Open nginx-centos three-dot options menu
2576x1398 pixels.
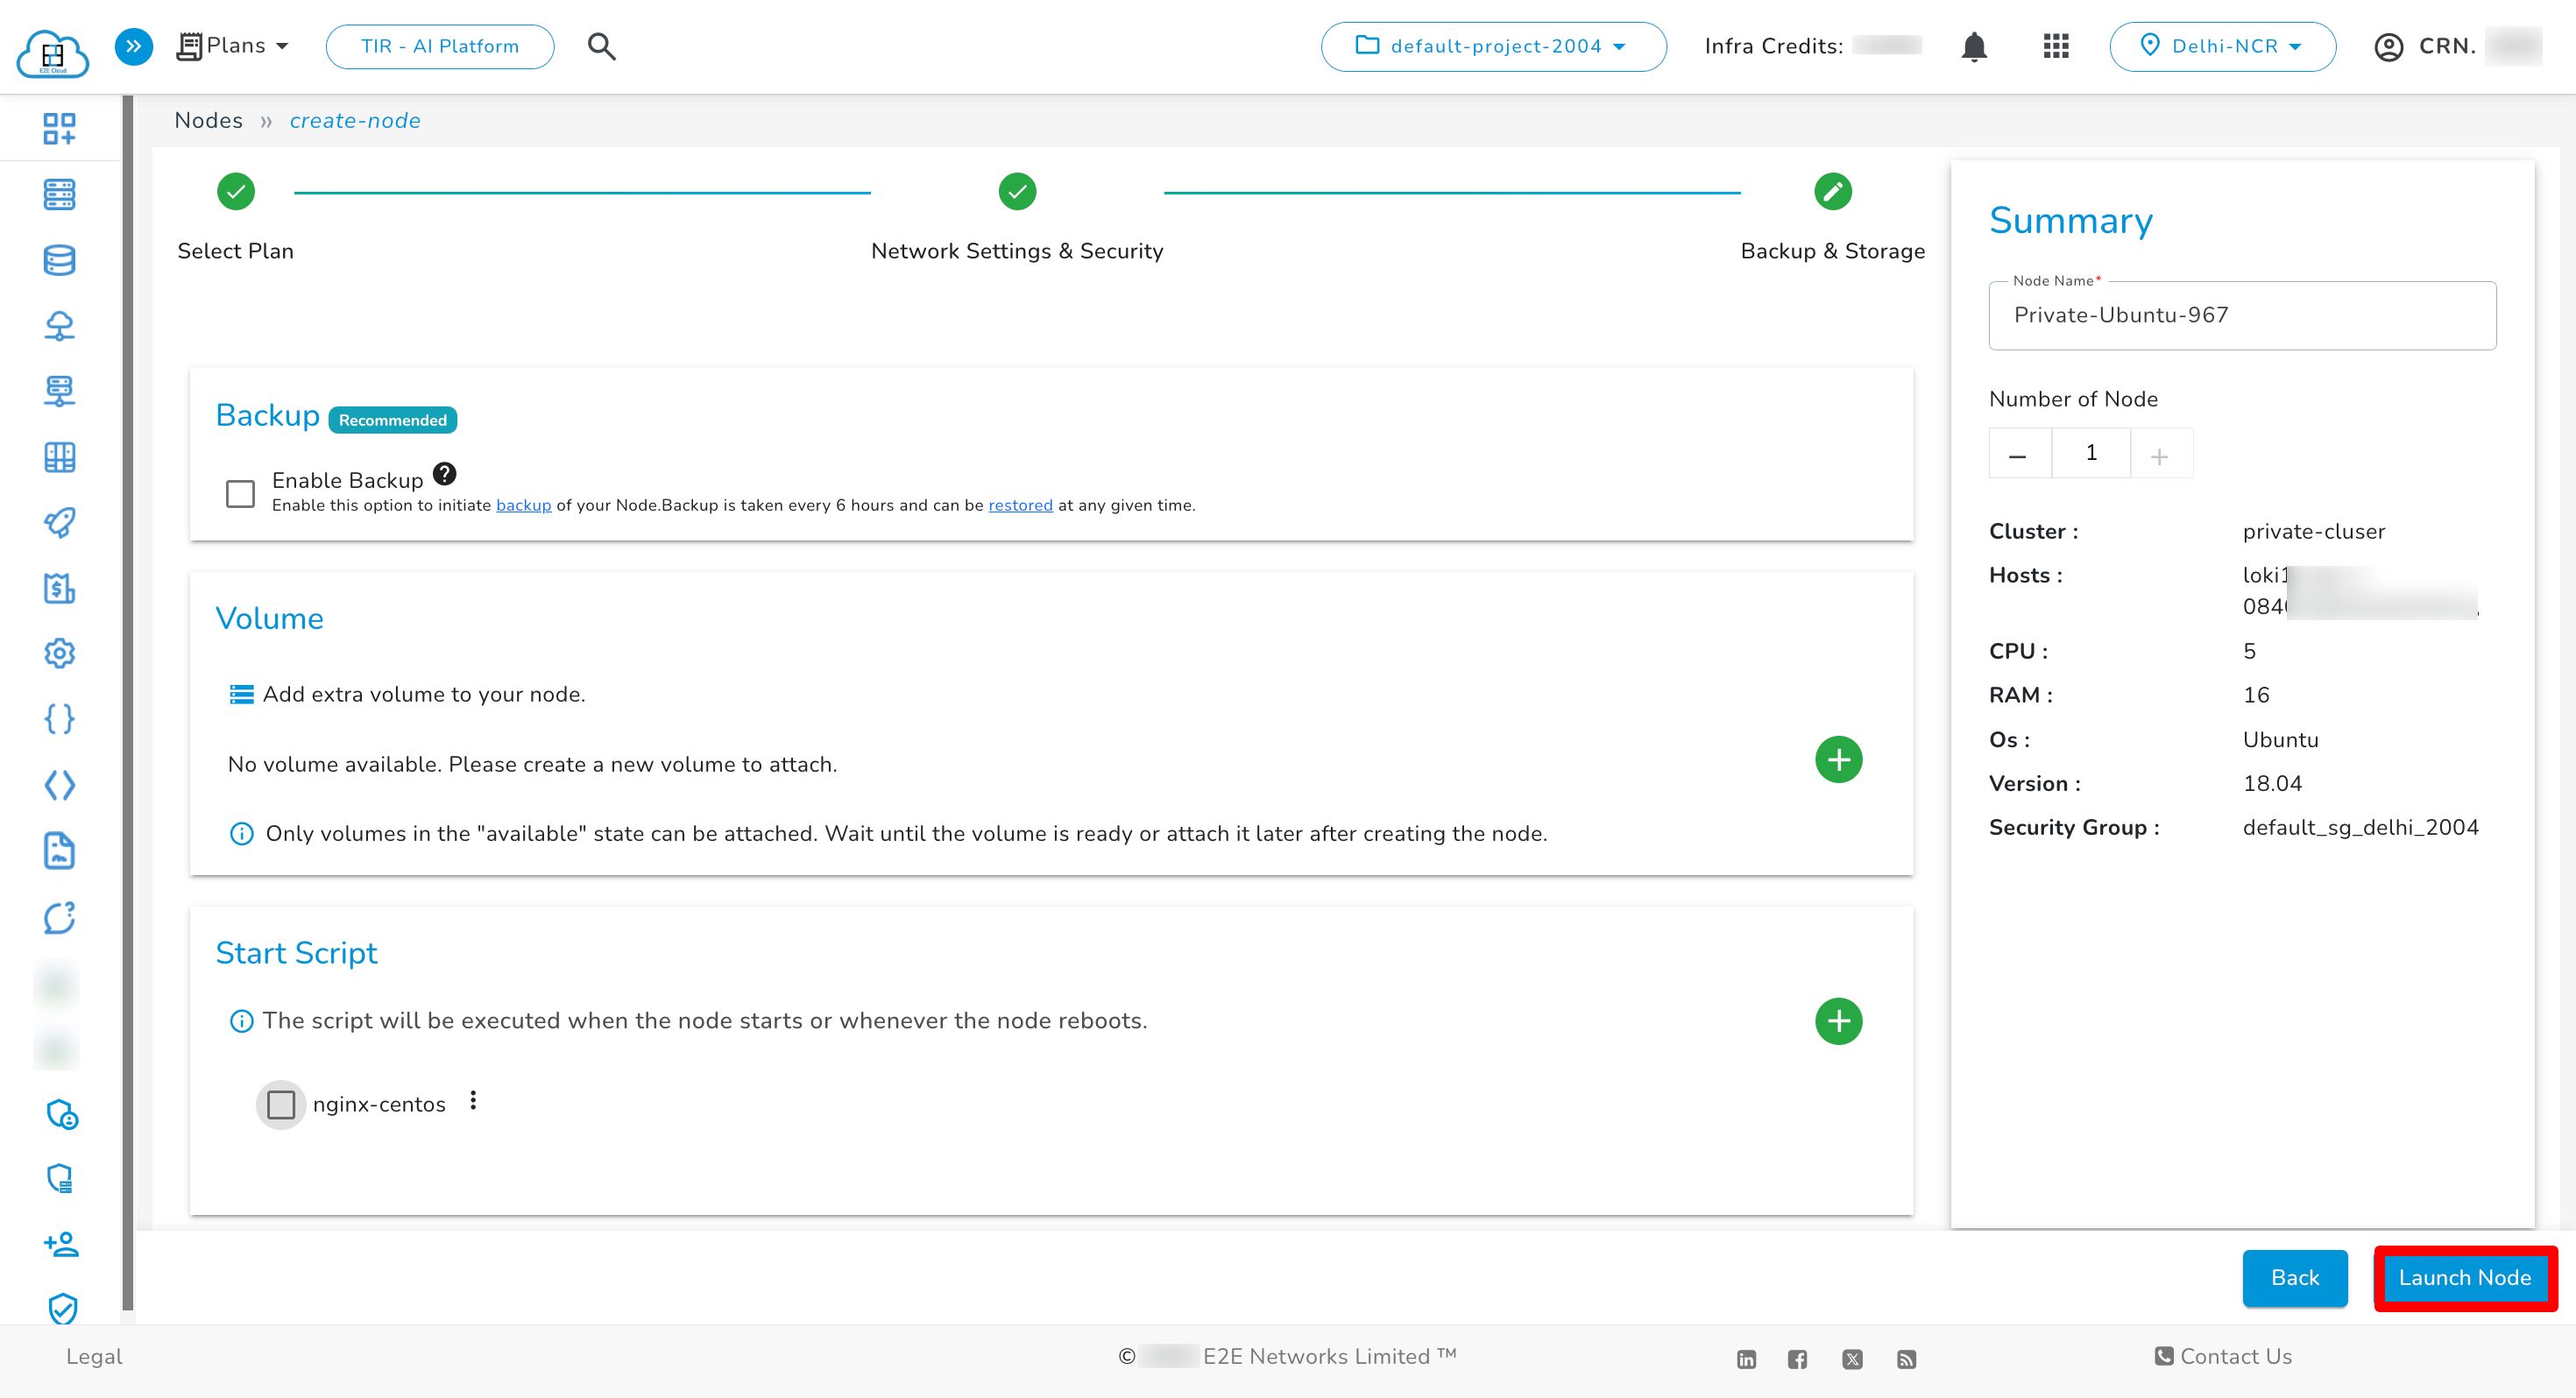pos(473,1101)
